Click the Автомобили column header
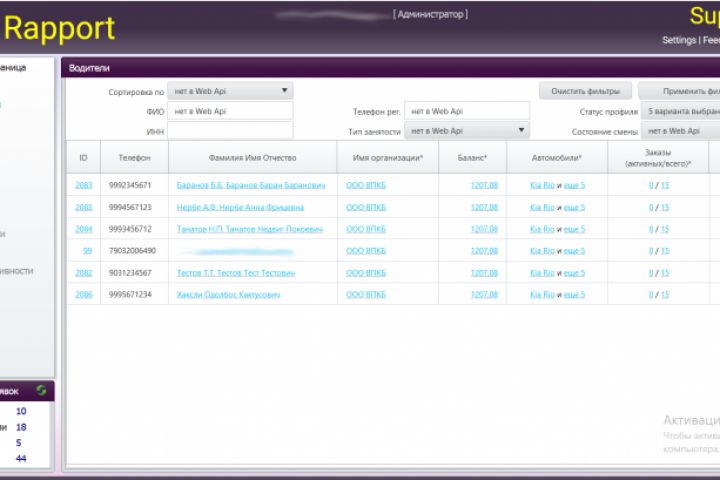The width and height of the screenshot is (720, 480). 557,158
